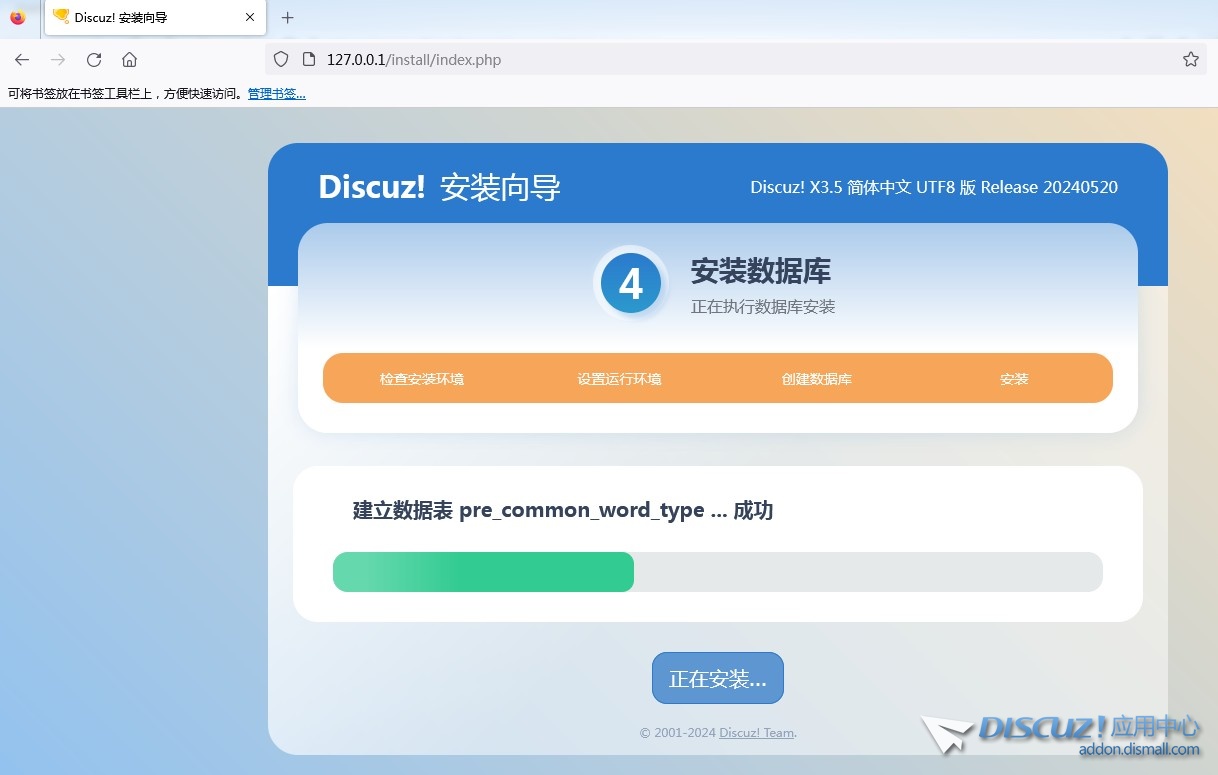Open the 管理书签... link

pyautogui.click(x=277, y=94)
